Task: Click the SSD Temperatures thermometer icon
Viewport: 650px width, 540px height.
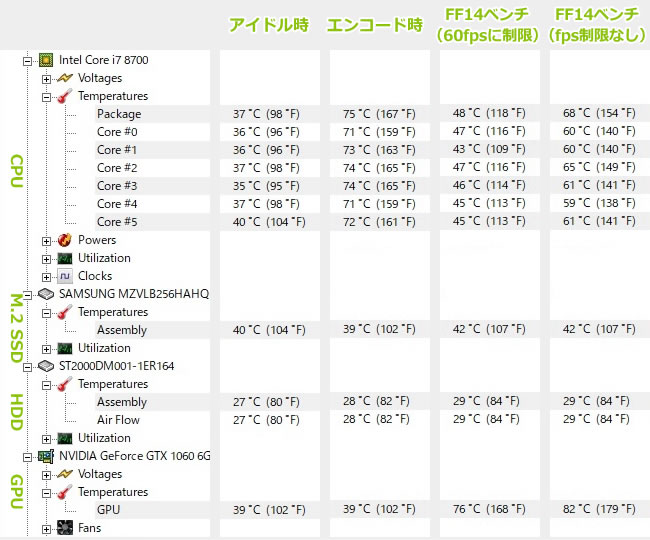Action: click(65, 312)
